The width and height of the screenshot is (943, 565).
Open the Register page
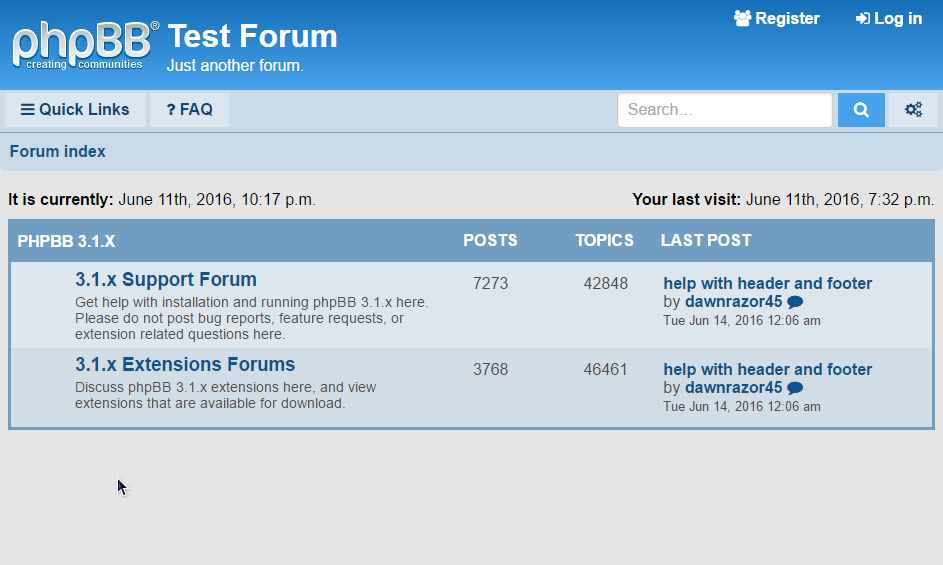click(776, 18)
